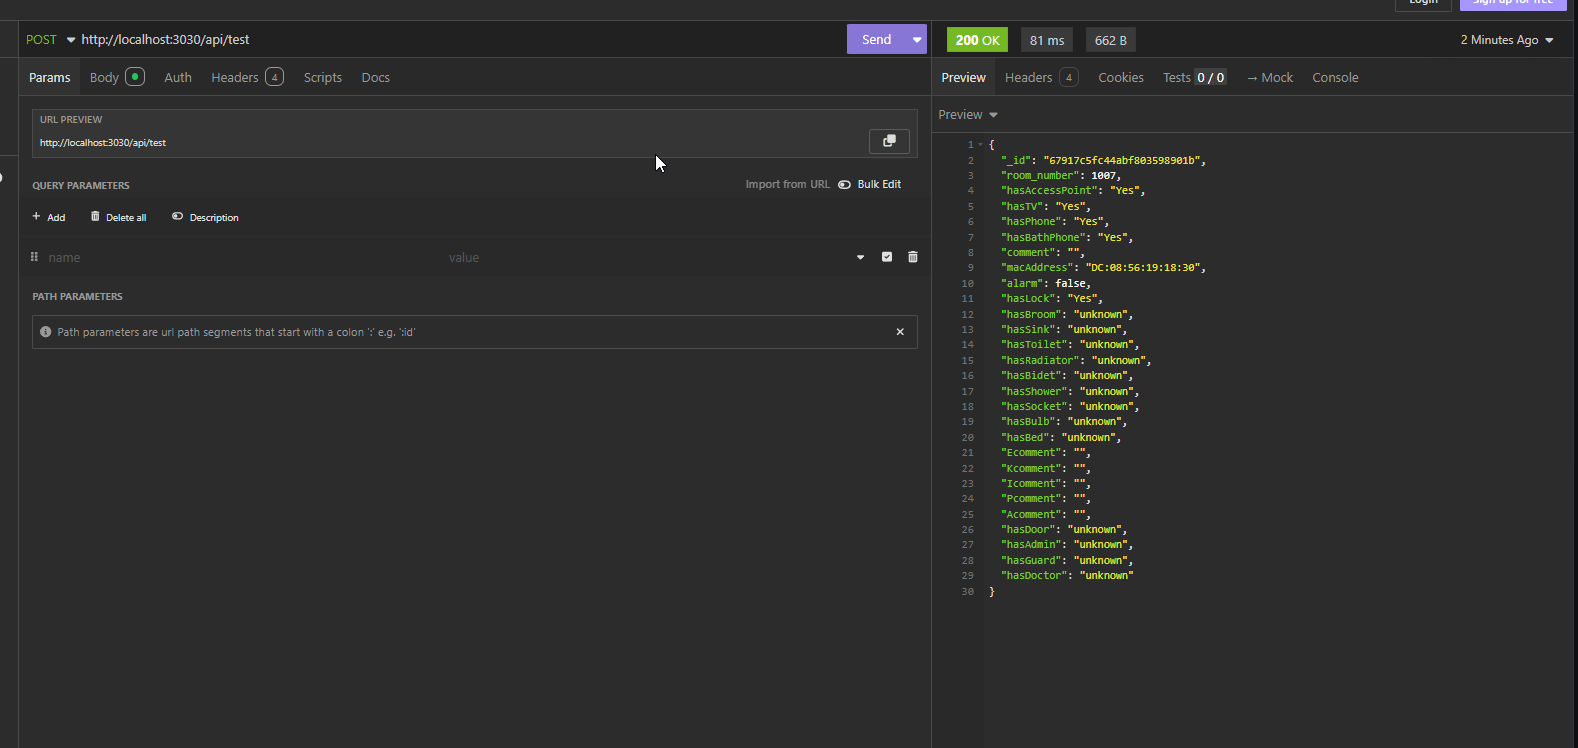
Task: Click Delete all query parameters
Action: pos(118,217)
